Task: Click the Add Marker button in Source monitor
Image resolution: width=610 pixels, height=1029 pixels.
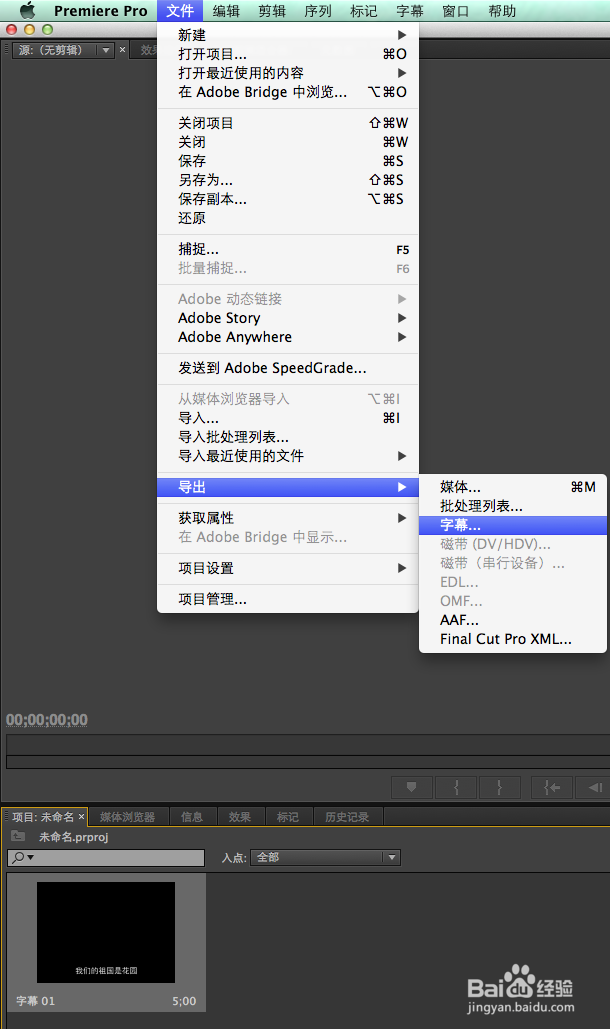Action: click(x=412, y=787)
